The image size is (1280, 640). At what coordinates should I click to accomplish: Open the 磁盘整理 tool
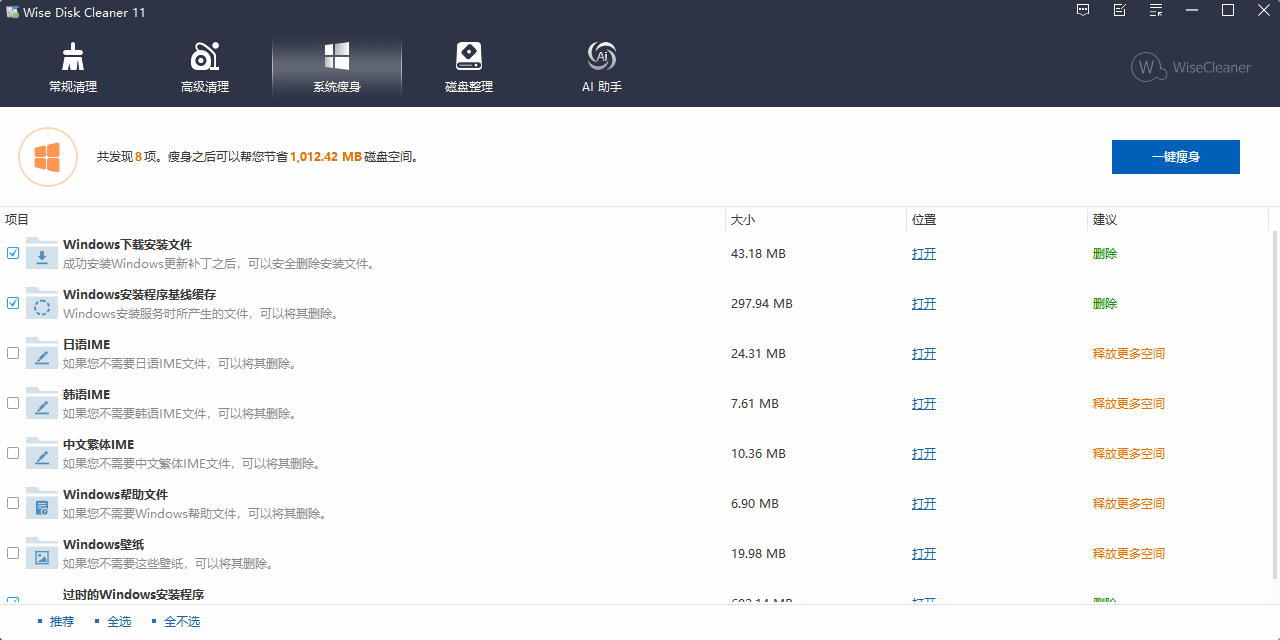click(469, 68)
